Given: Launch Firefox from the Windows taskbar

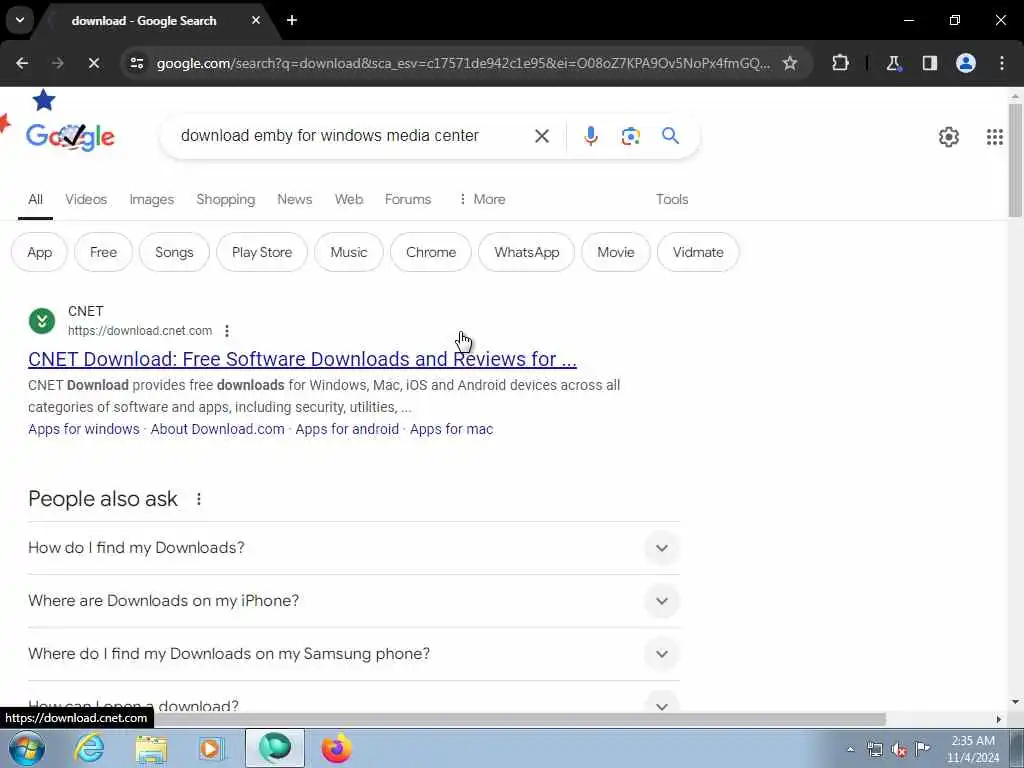Looking at the screenshot, I should (x=336, y=748).
